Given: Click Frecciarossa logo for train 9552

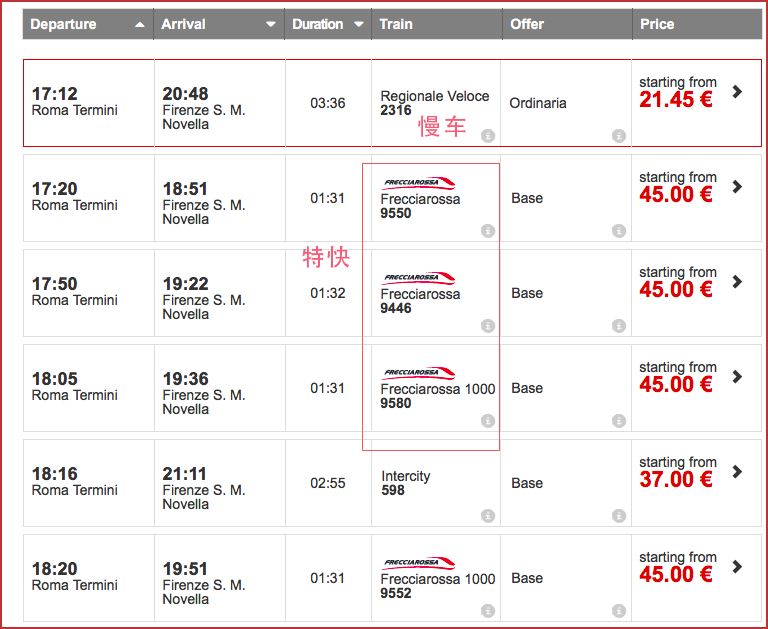Looking at the screenshot, I should tap(418, 563).
